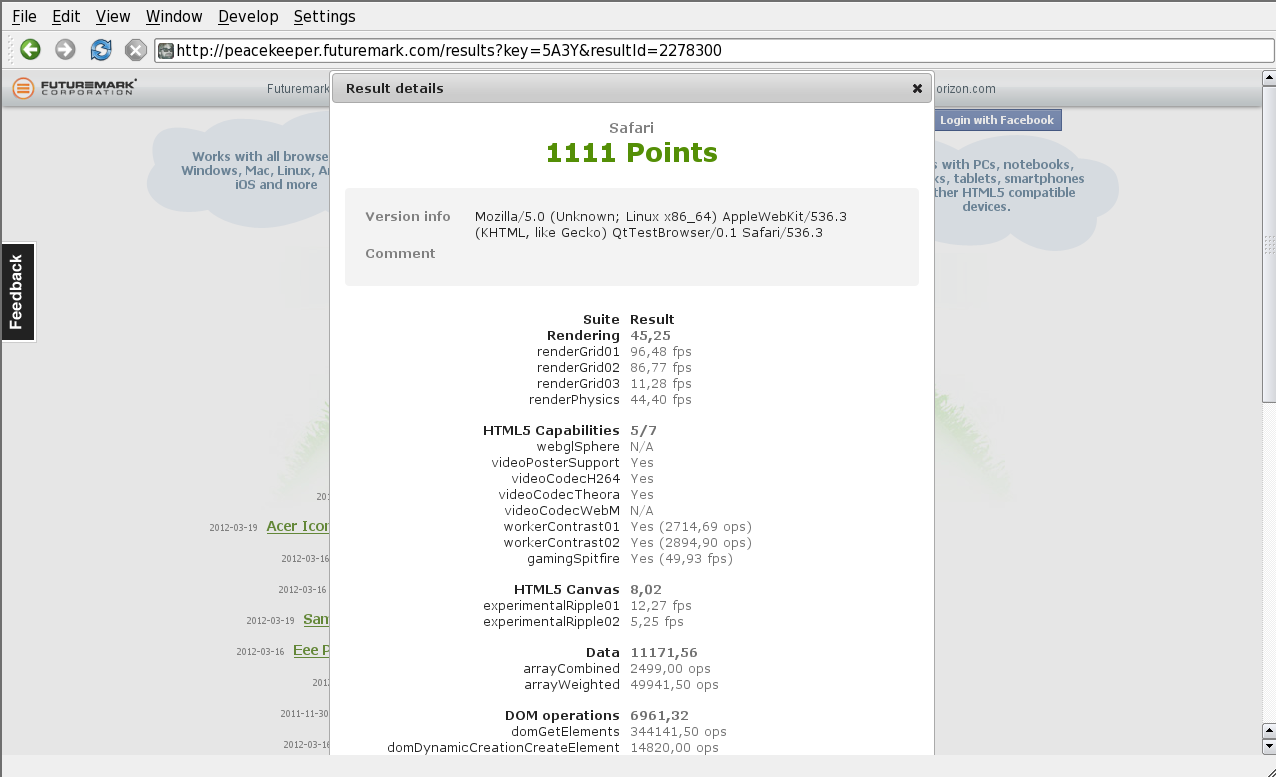Image resolution: width=1276 pixels, height=777 pixels.
Task: Click the Version info label
Action: [408, 216]
